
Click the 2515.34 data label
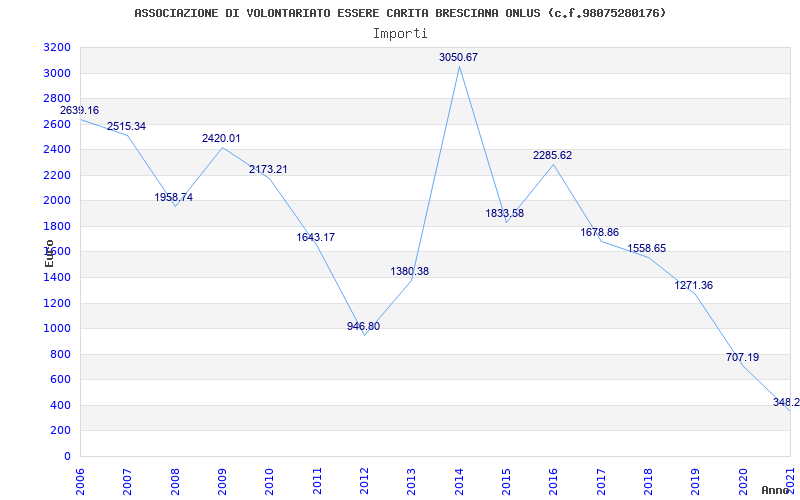click(x=127, y=126)
